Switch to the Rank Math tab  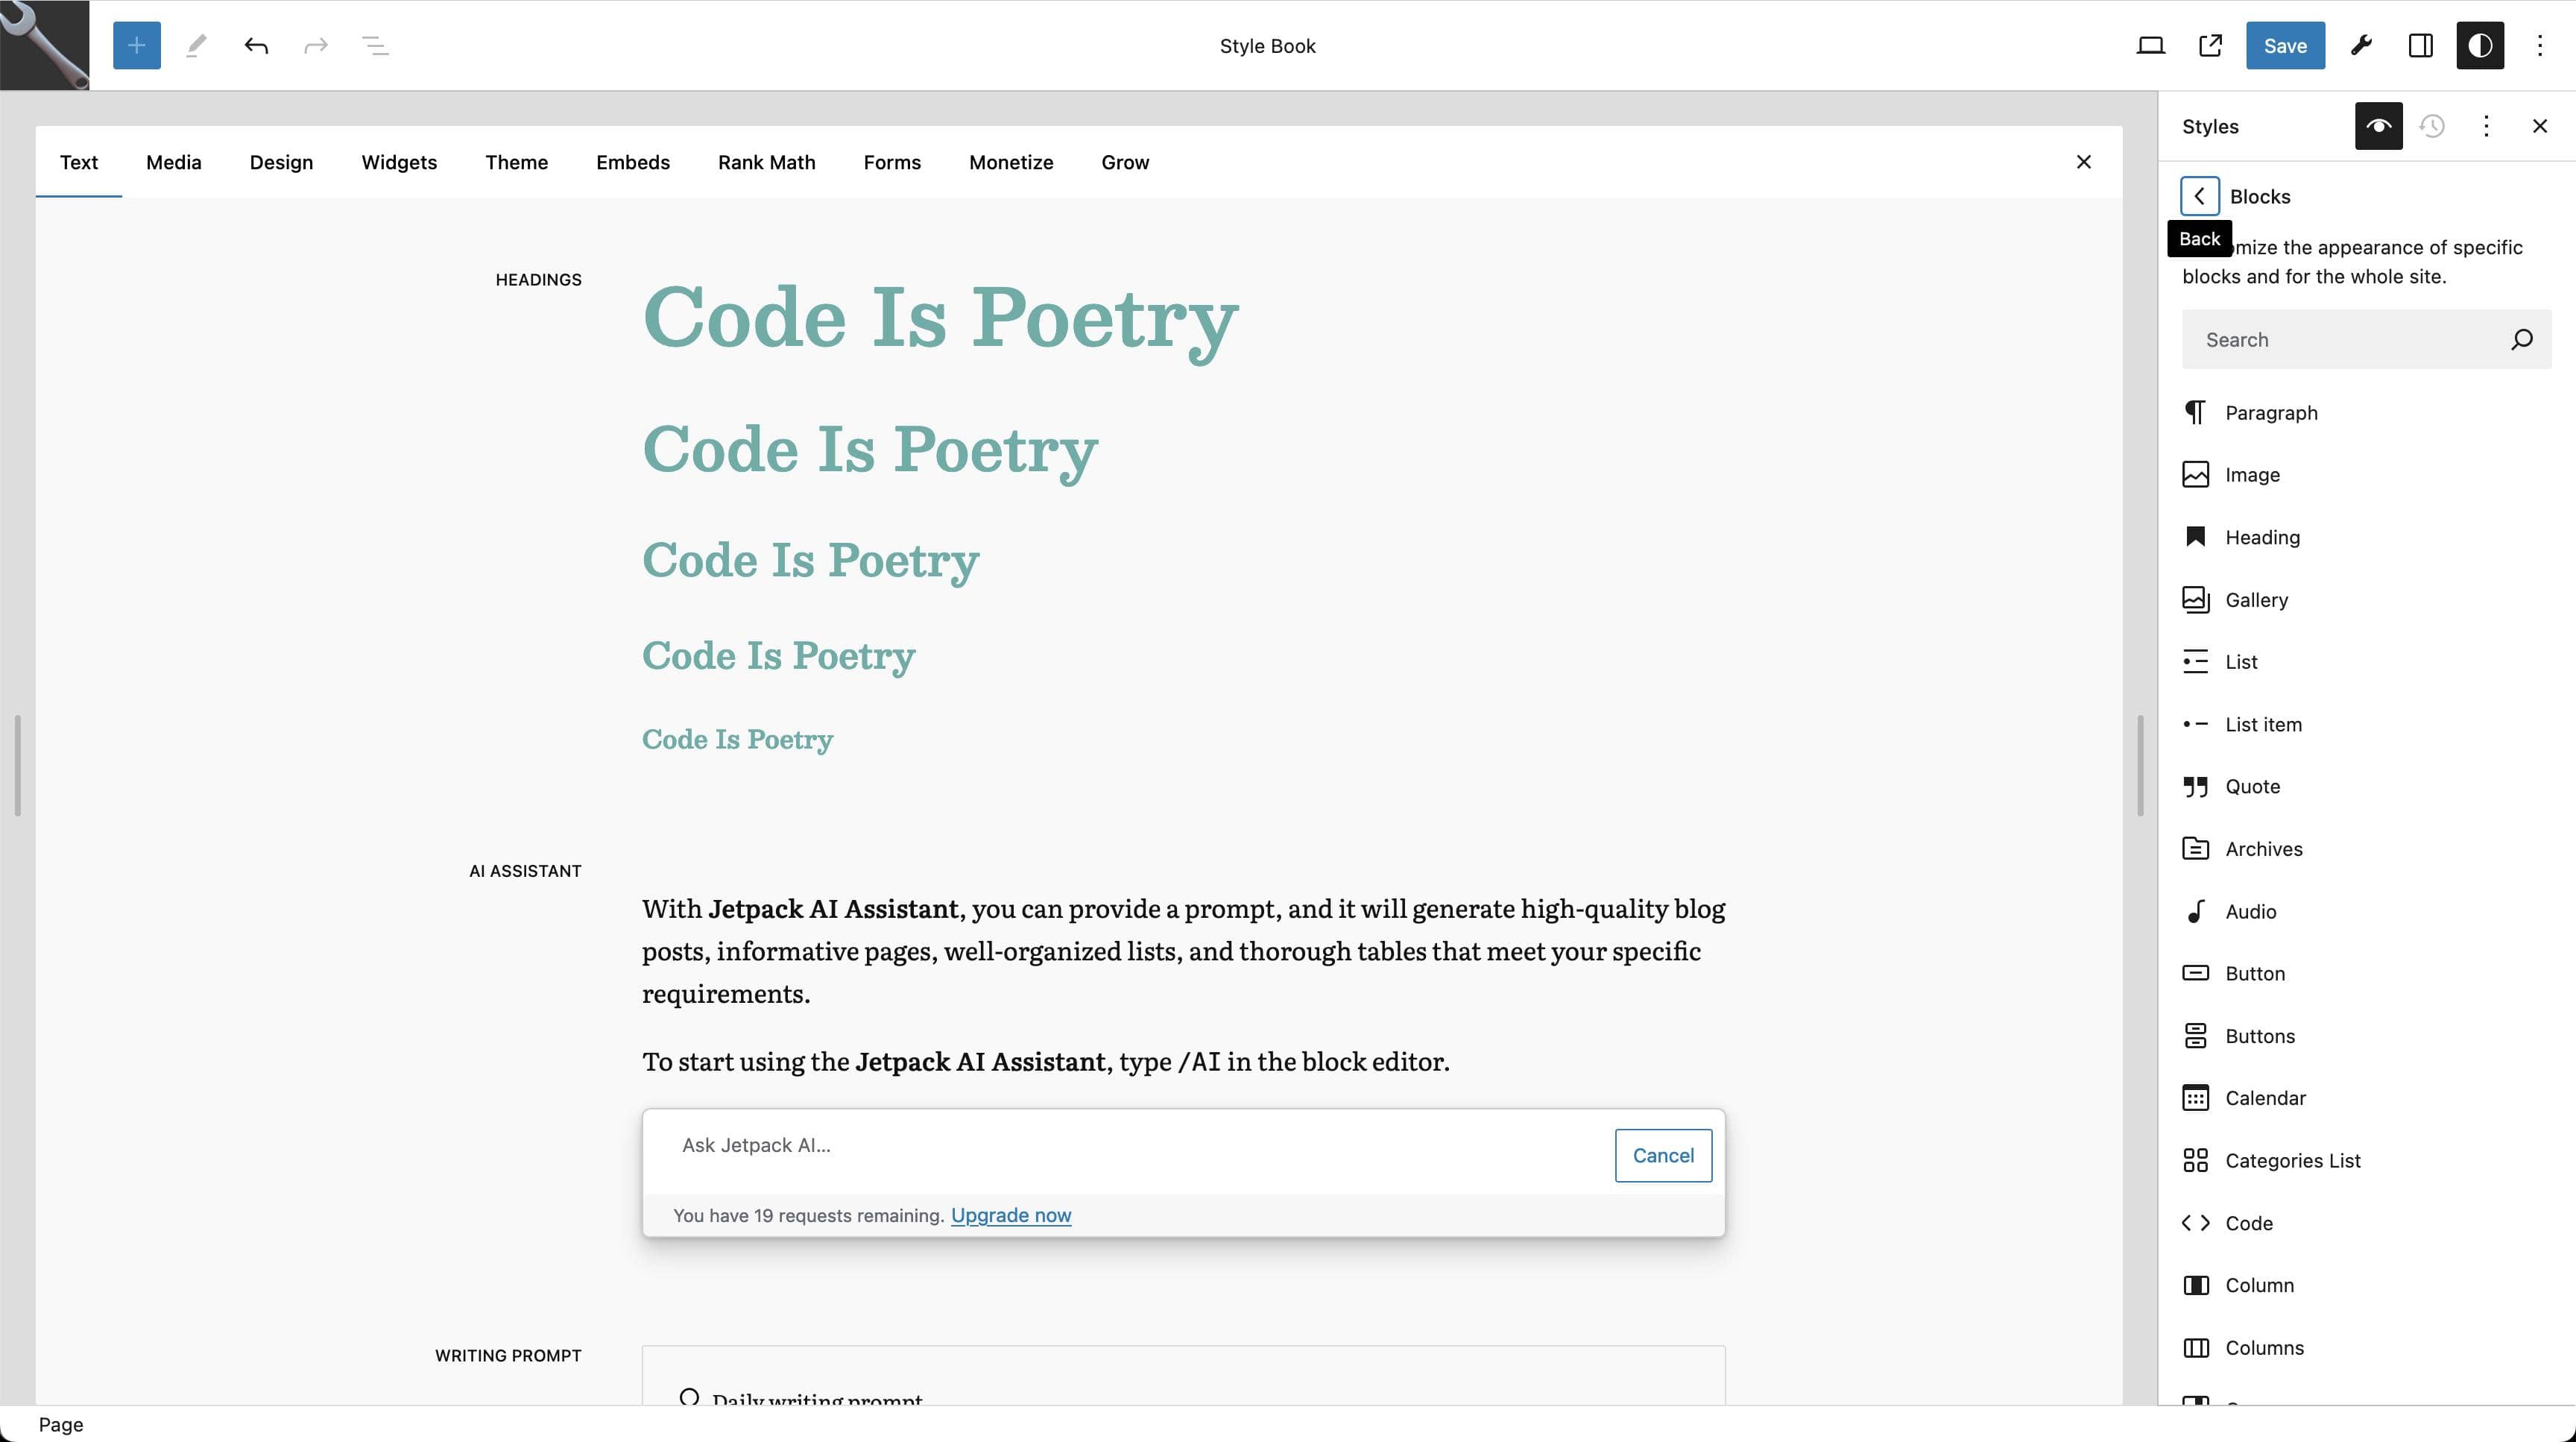coord(766,162)
